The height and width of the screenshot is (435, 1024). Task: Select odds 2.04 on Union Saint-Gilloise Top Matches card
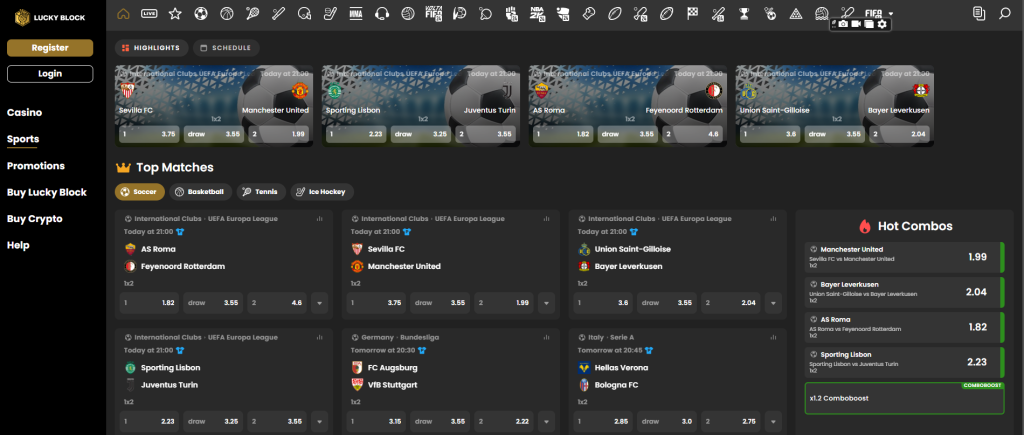click(731, 303)
